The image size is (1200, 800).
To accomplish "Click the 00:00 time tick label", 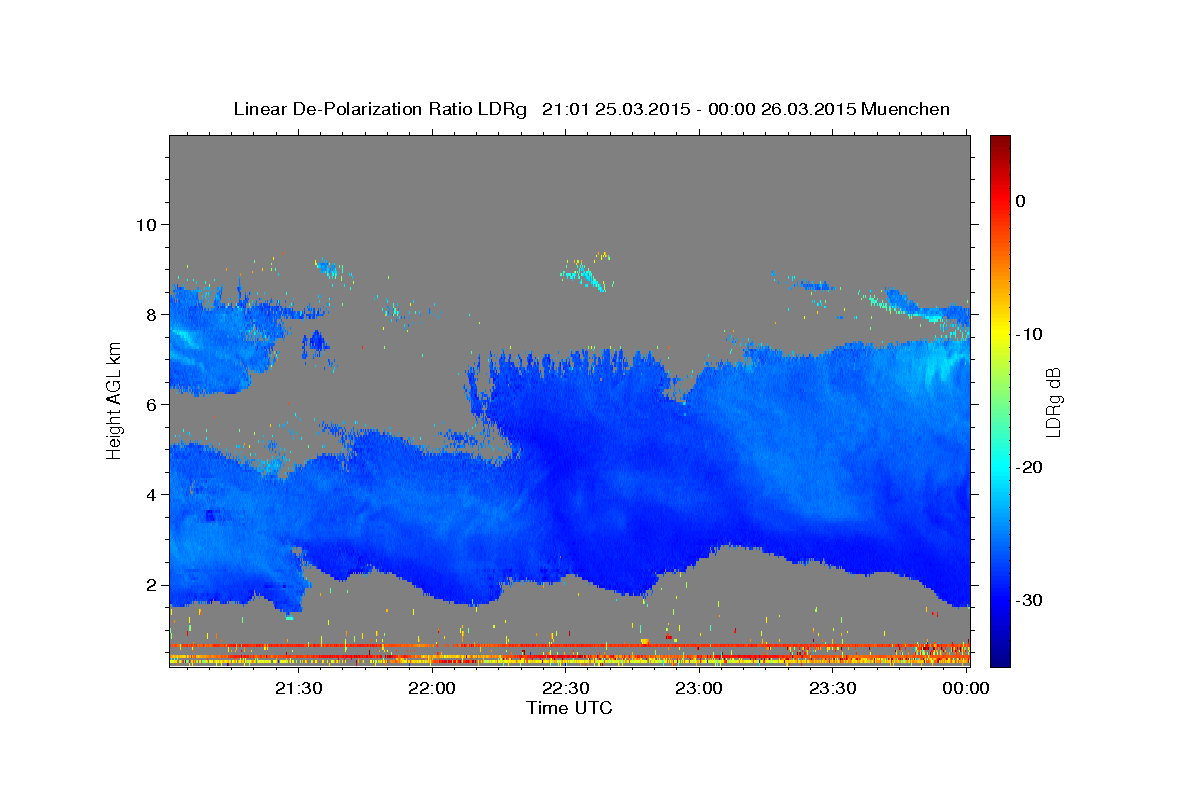I will click(x=966, y=688).
